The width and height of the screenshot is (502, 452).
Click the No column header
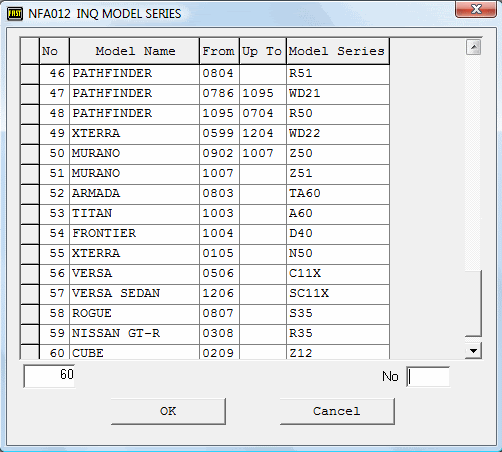(54, 51)
